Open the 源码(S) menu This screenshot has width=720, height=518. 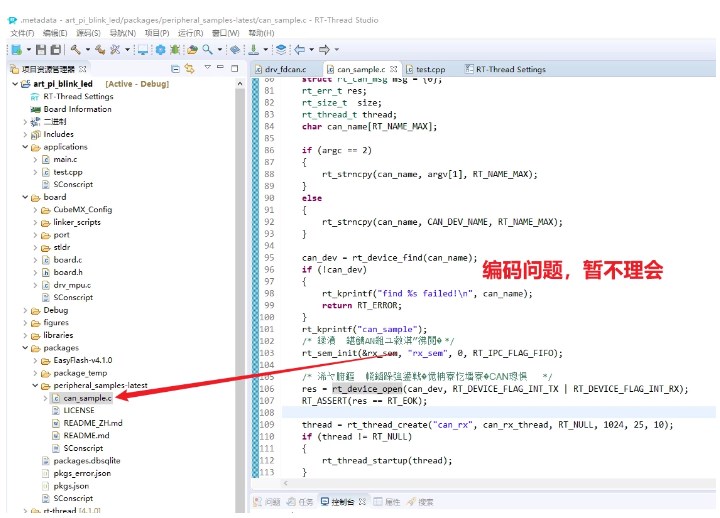click(x=88, y=33)
